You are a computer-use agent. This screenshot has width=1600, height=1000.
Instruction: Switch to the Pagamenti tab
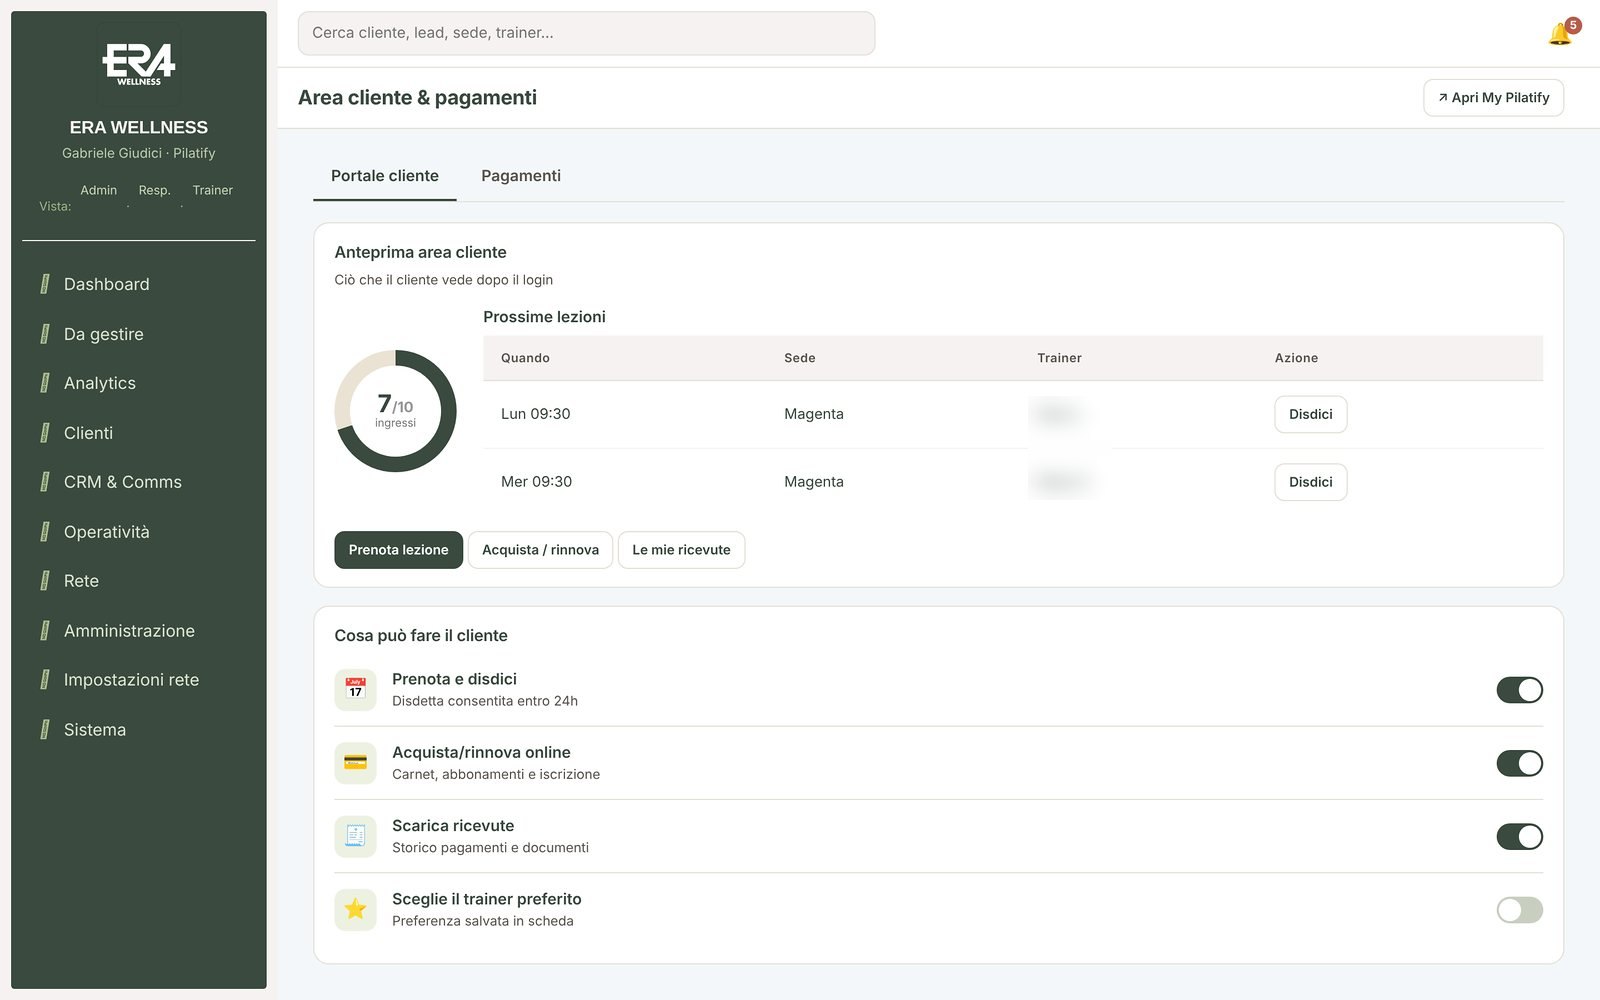pos(521,176)
